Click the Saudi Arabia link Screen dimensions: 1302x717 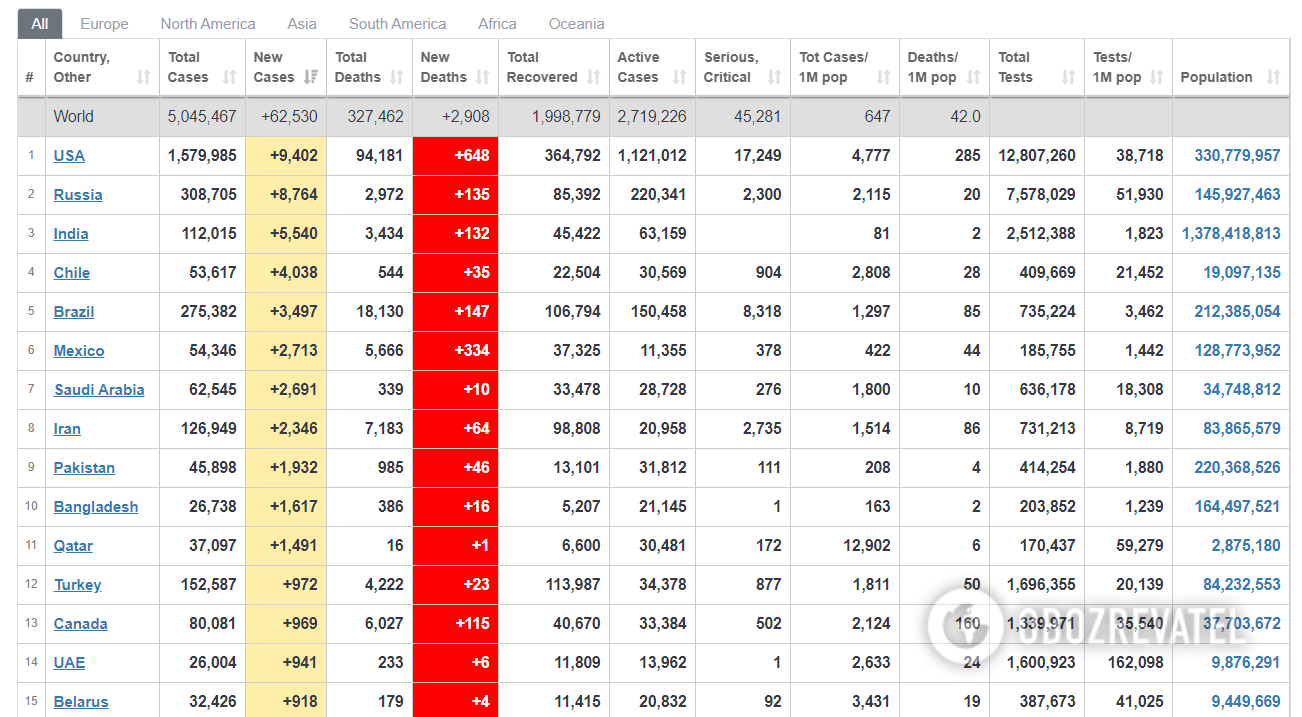pos(99,390)
